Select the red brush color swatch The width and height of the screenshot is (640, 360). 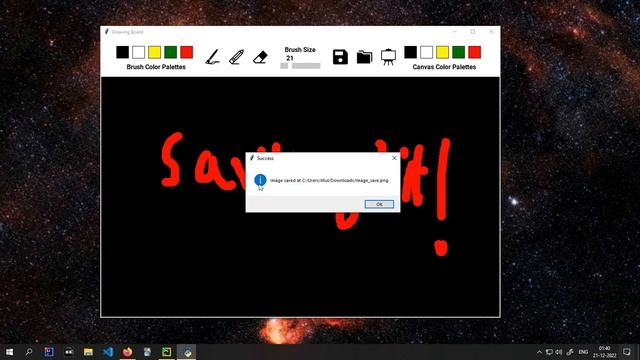(187, 52)
